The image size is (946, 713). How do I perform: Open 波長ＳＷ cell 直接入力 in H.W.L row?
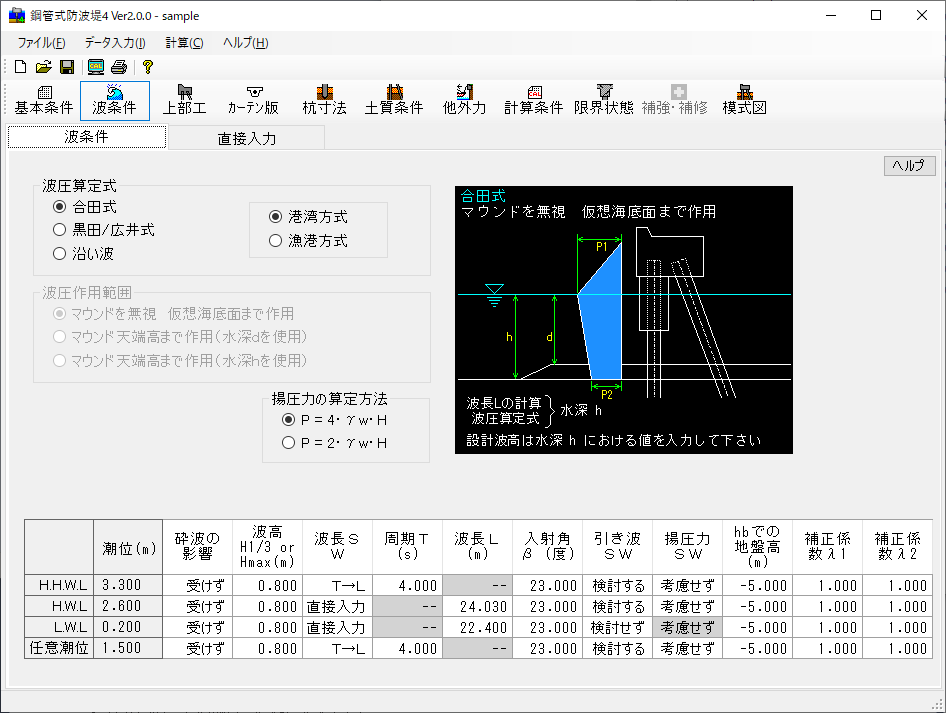click(338, 606)
